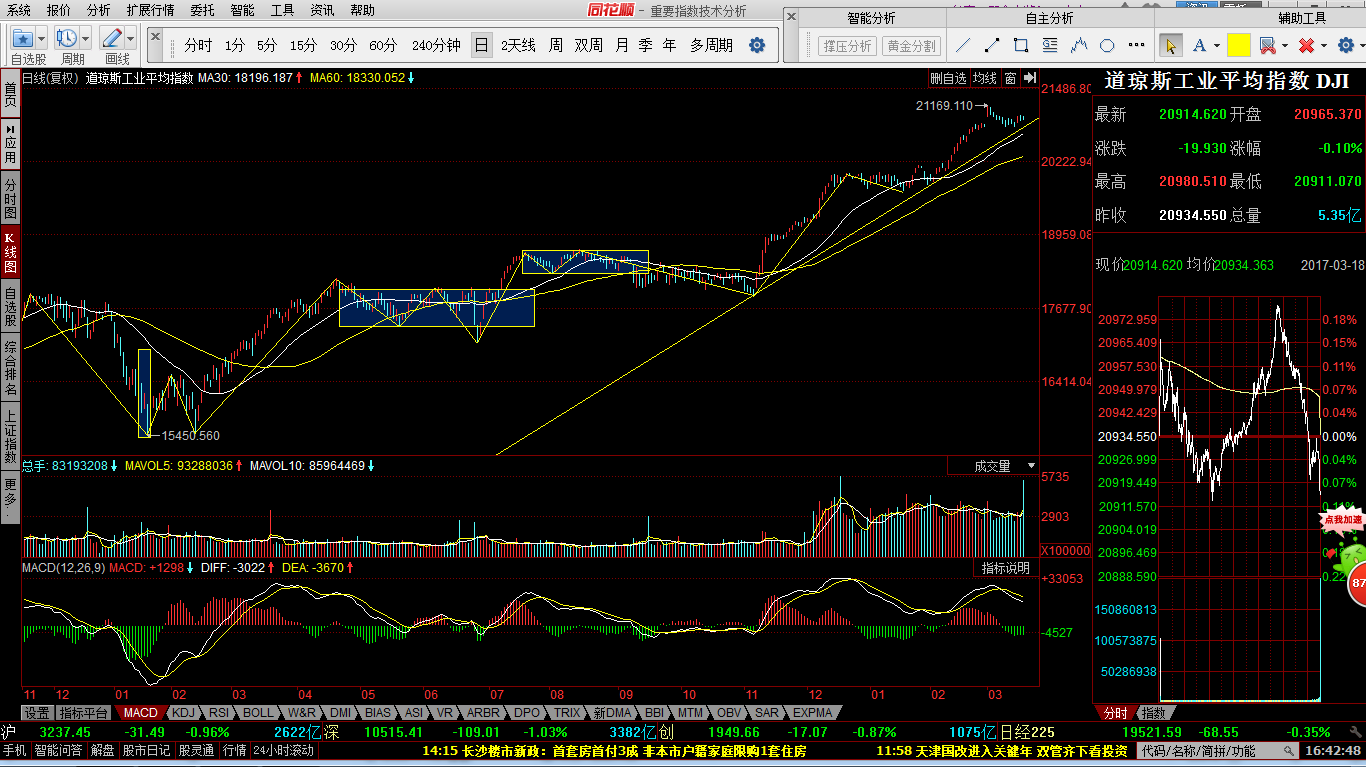This screenshot has height=767, width=1366.
Task: Switch to 分时图 in sidebar
Action: click(x=10, y=199)
